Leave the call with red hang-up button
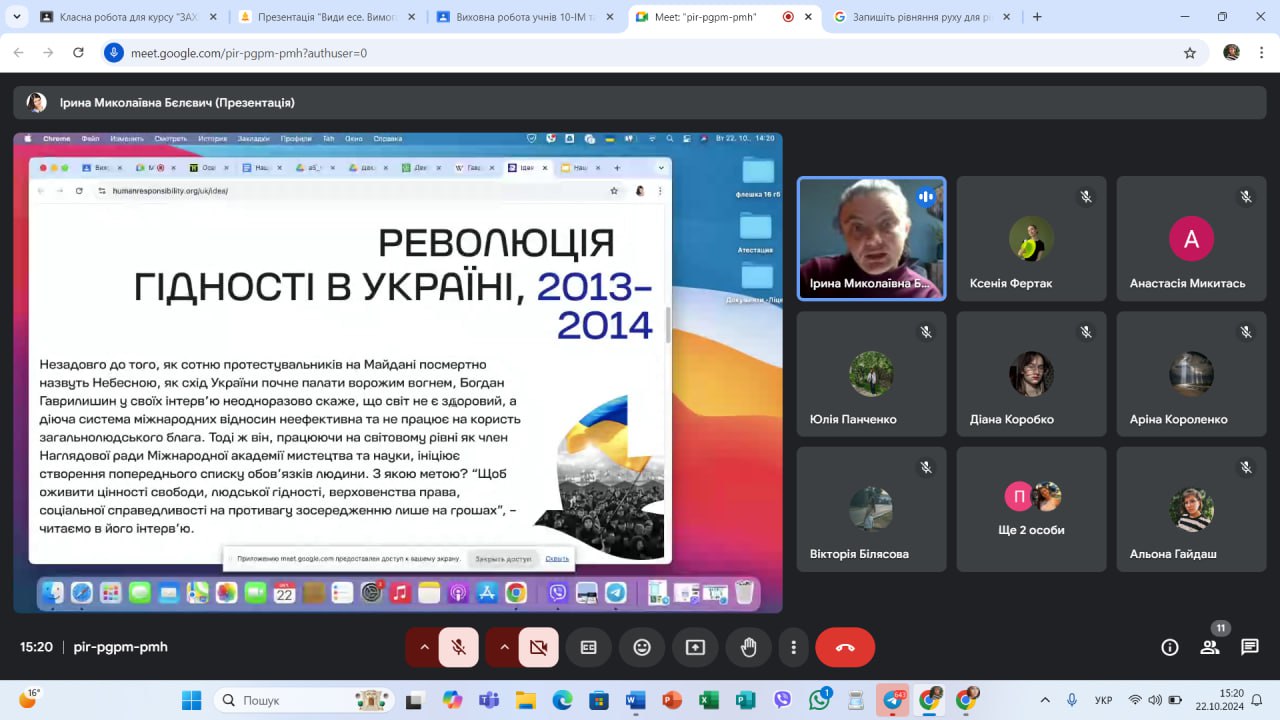This screenshot has height=720, width=1280. click(x=845, y=647)
